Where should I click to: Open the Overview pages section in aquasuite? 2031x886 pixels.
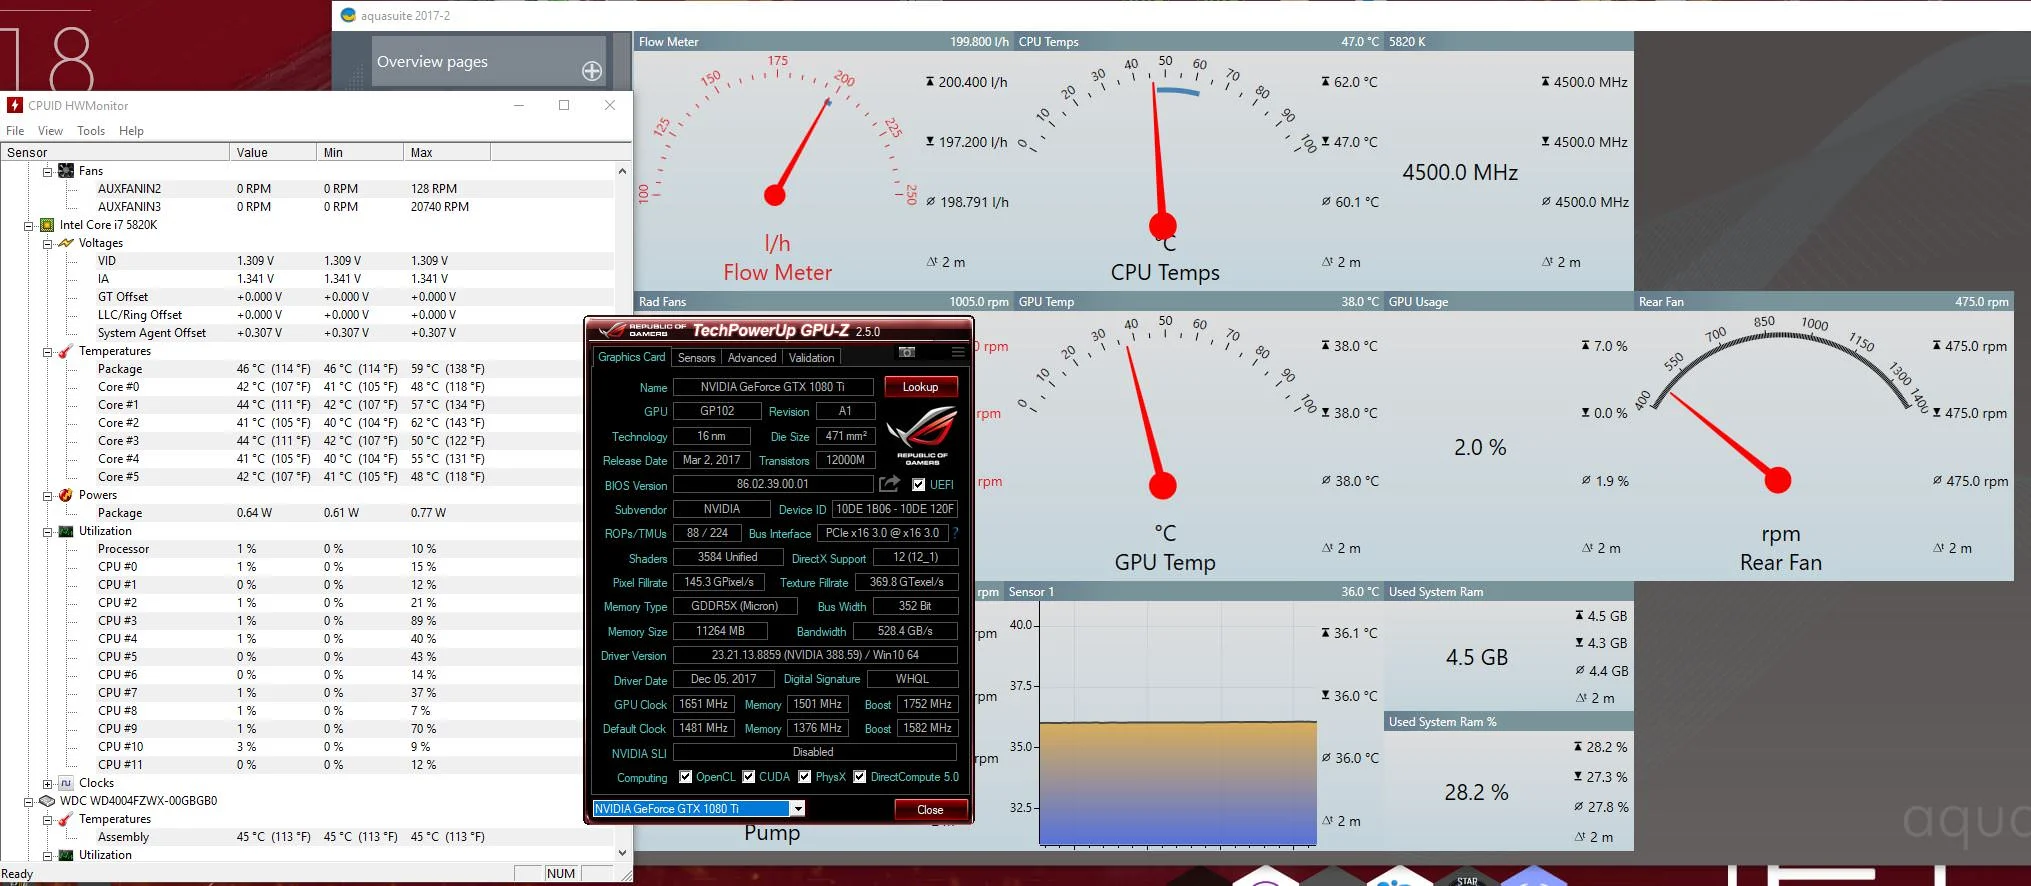coord(489,61)
